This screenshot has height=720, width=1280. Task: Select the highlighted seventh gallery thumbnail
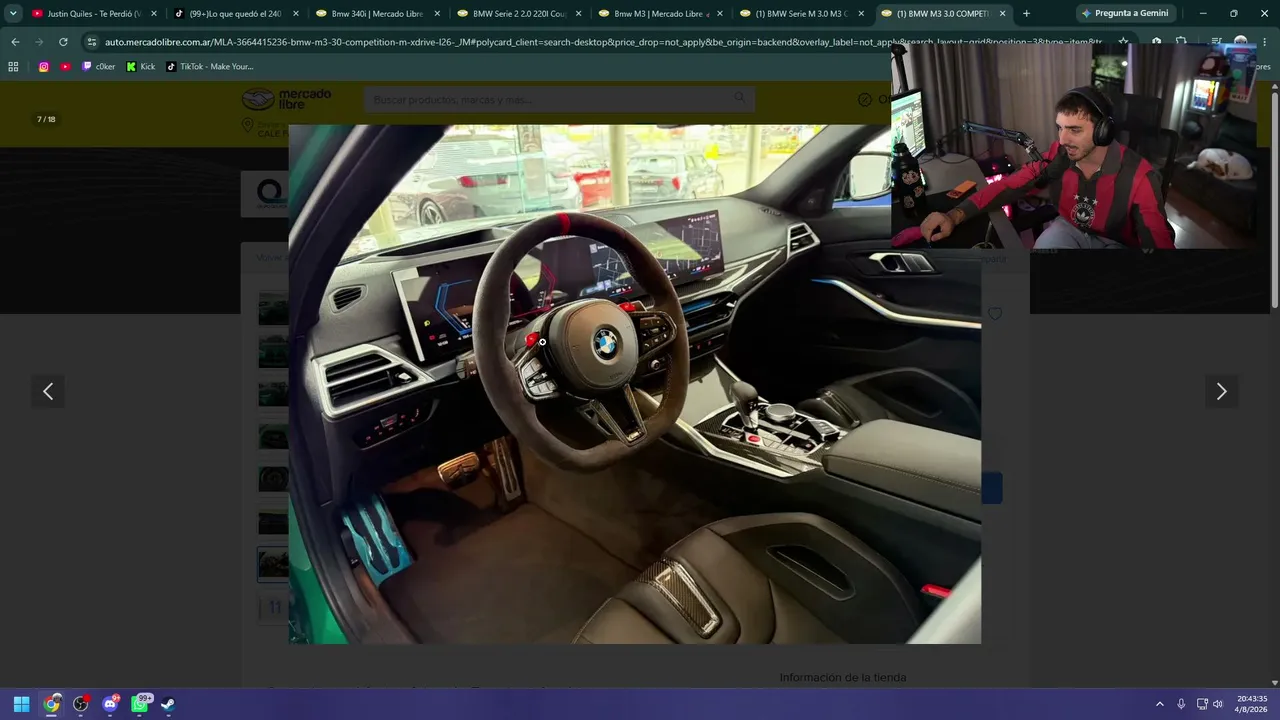(272, 564)
